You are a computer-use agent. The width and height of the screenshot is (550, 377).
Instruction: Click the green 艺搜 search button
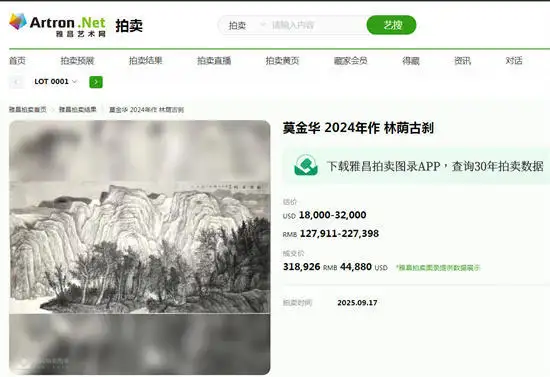click(391, 25)
